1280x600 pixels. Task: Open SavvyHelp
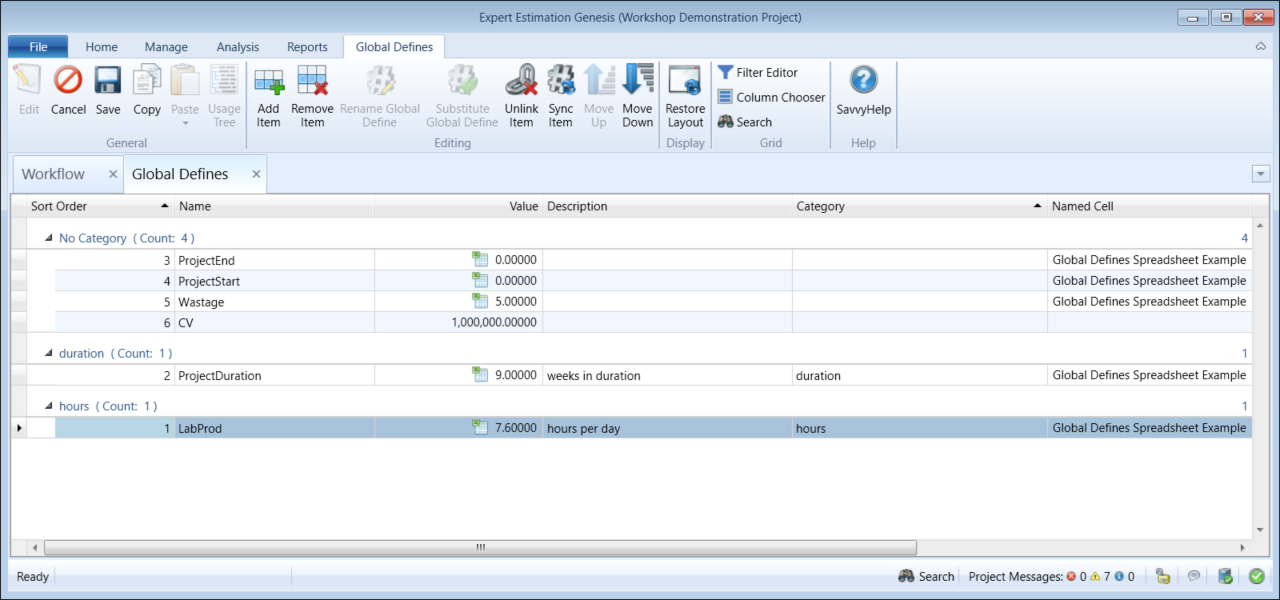point(863,81)
